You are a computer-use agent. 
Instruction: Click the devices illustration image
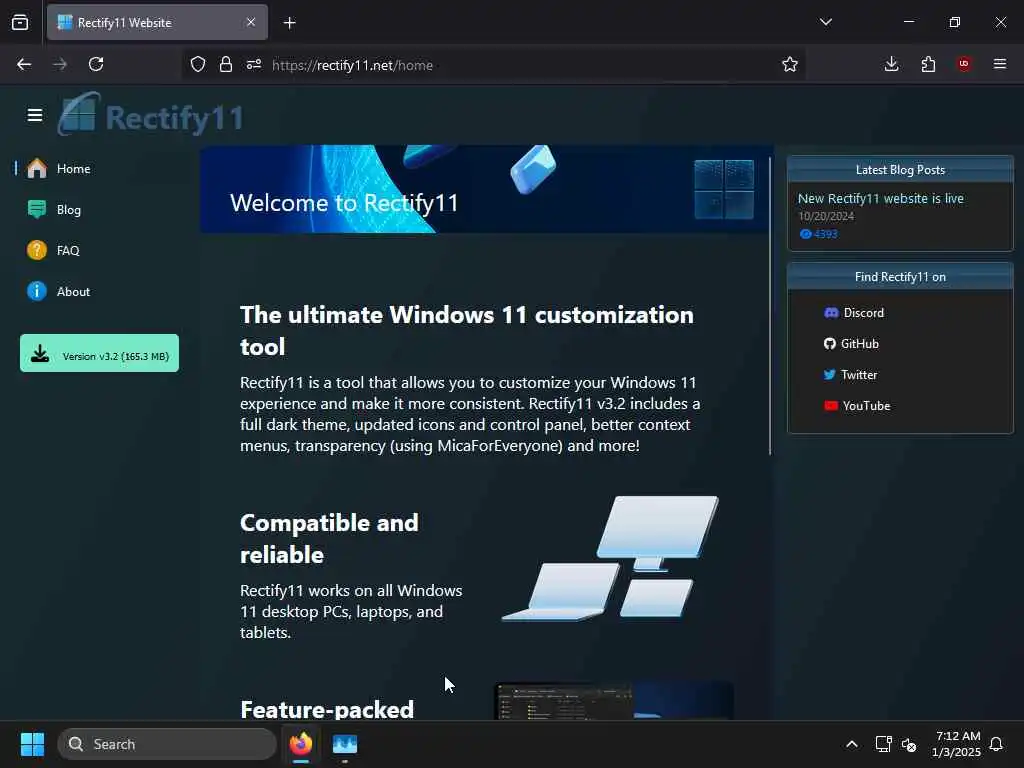(610, 558)
